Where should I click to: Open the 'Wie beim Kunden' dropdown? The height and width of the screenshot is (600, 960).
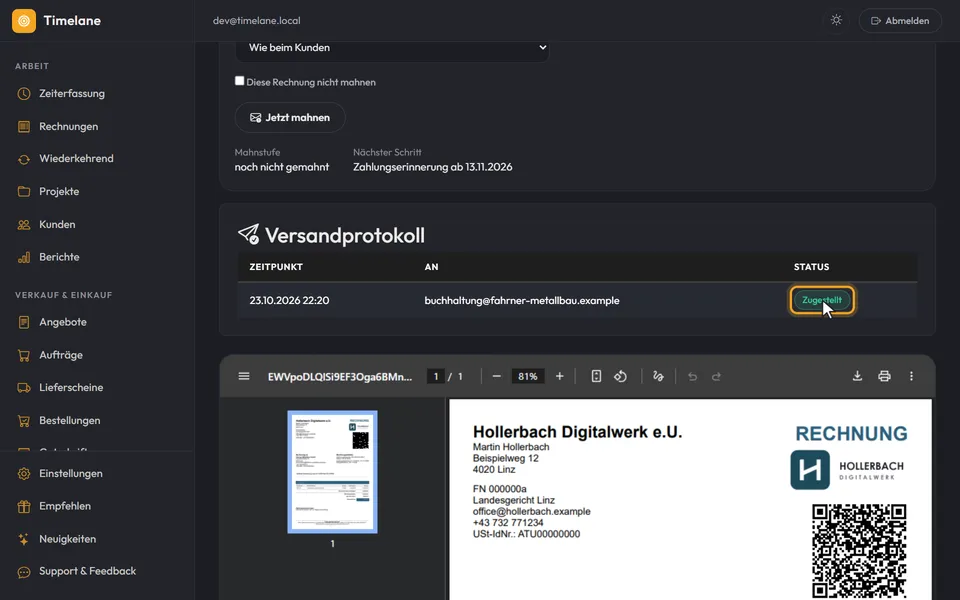392,48
